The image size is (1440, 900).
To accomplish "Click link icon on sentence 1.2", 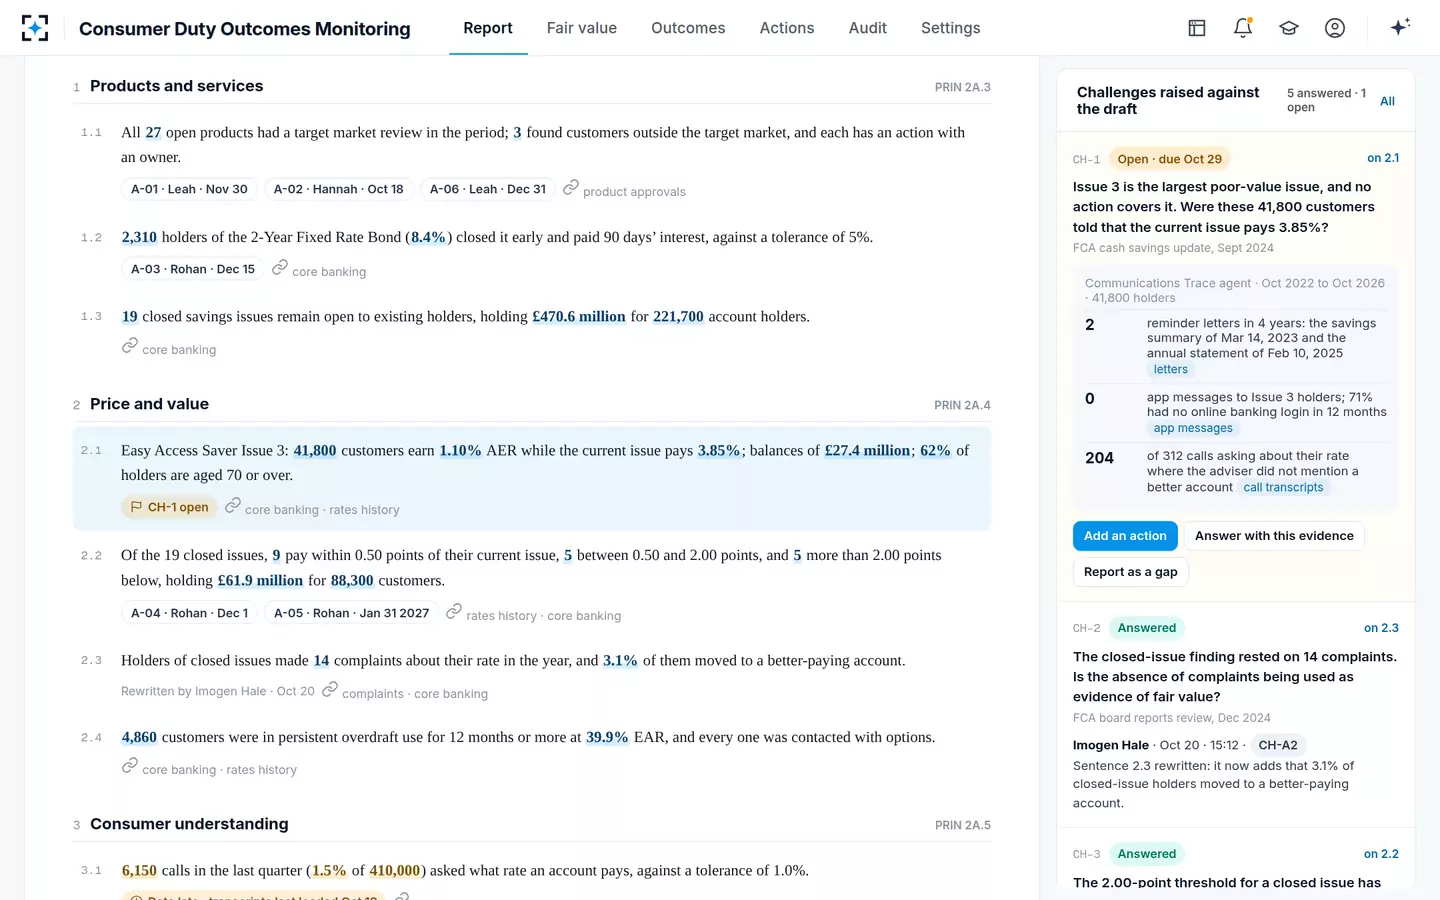I will click(280, 267).
